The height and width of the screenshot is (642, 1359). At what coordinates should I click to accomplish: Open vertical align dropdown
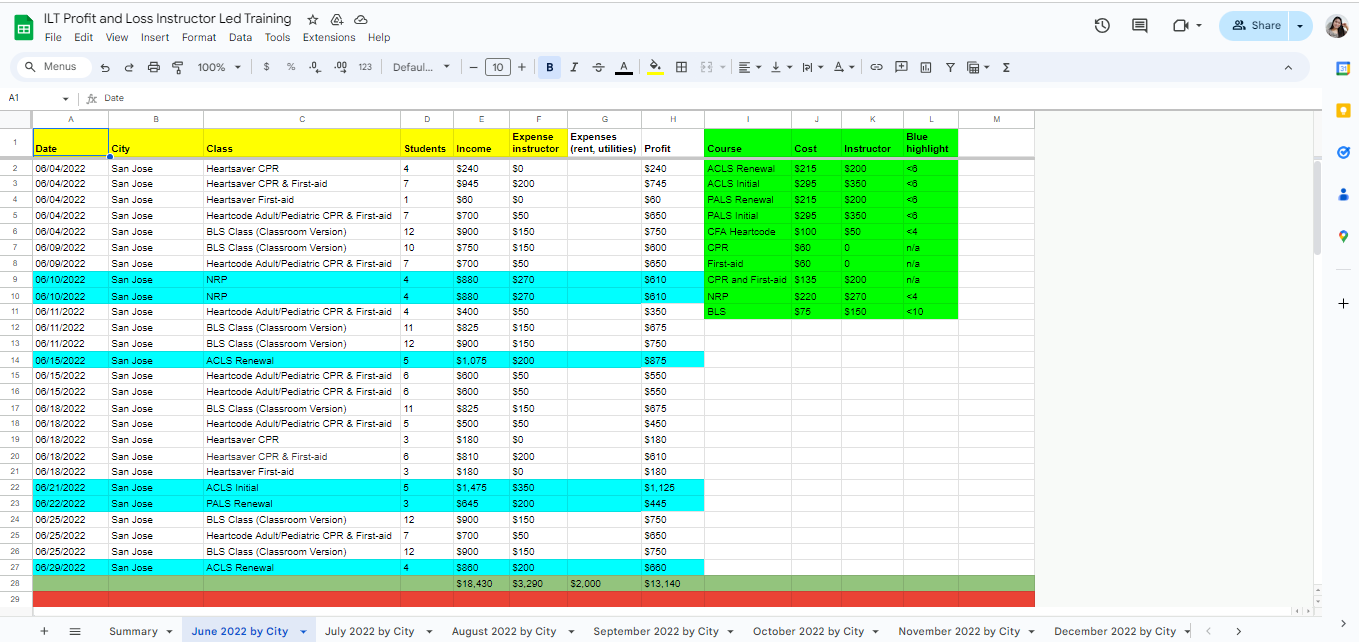pos(779,67)
